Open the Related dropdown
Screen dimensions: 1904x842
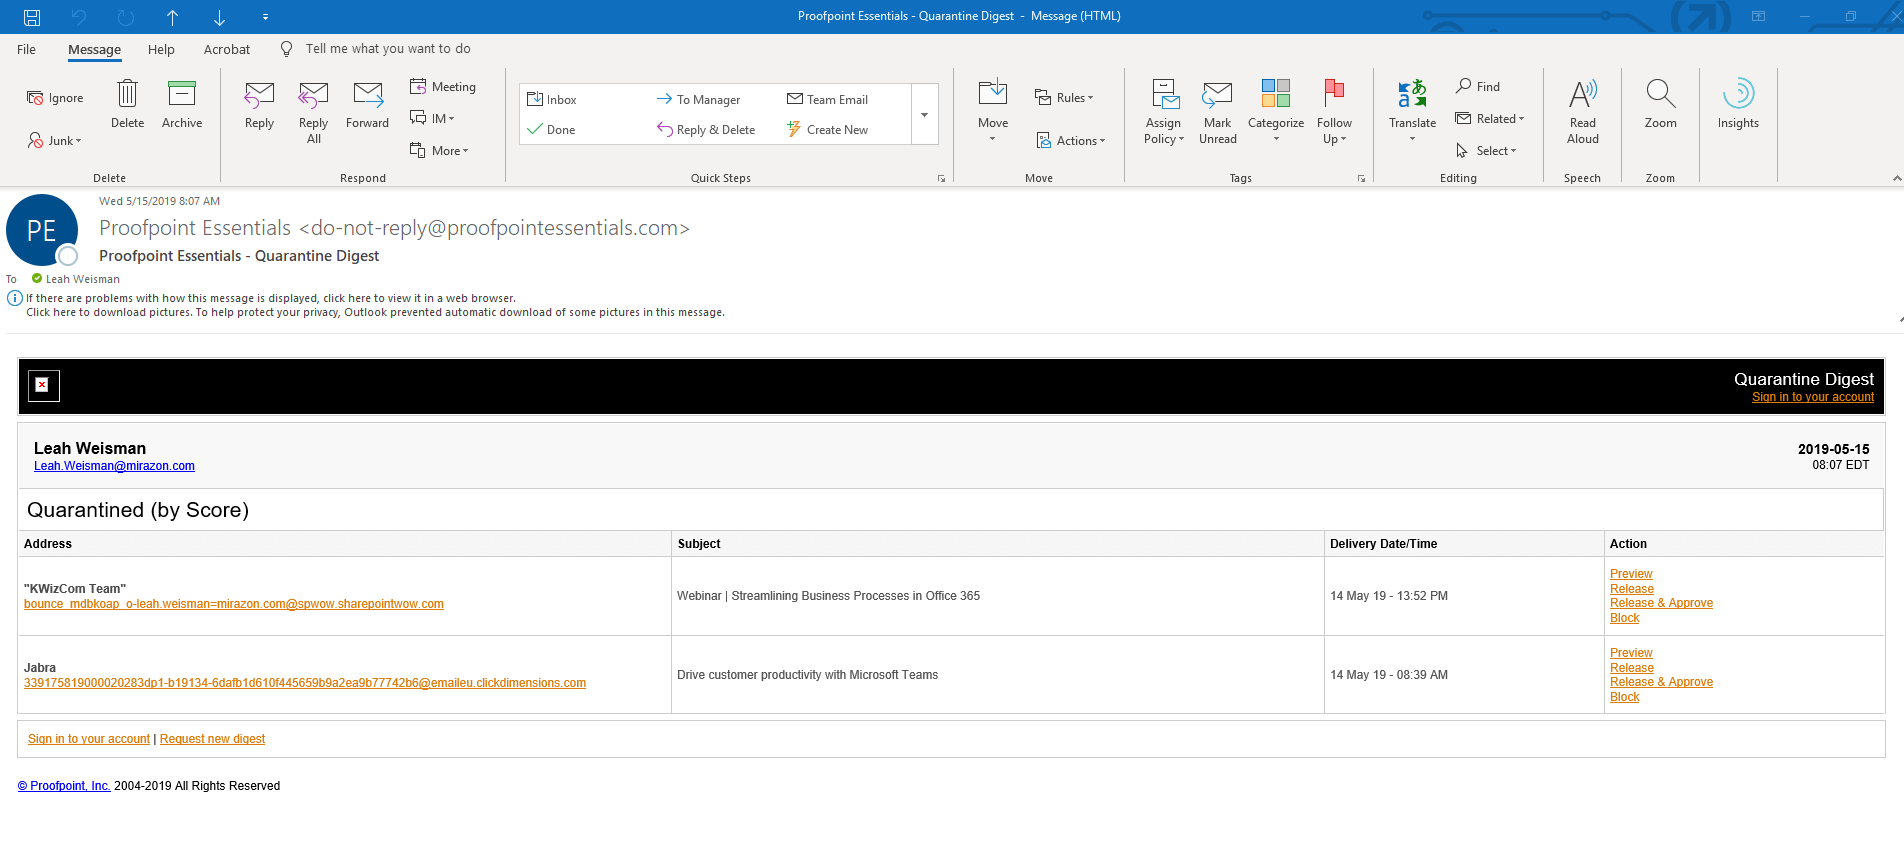pos(1490,119)
